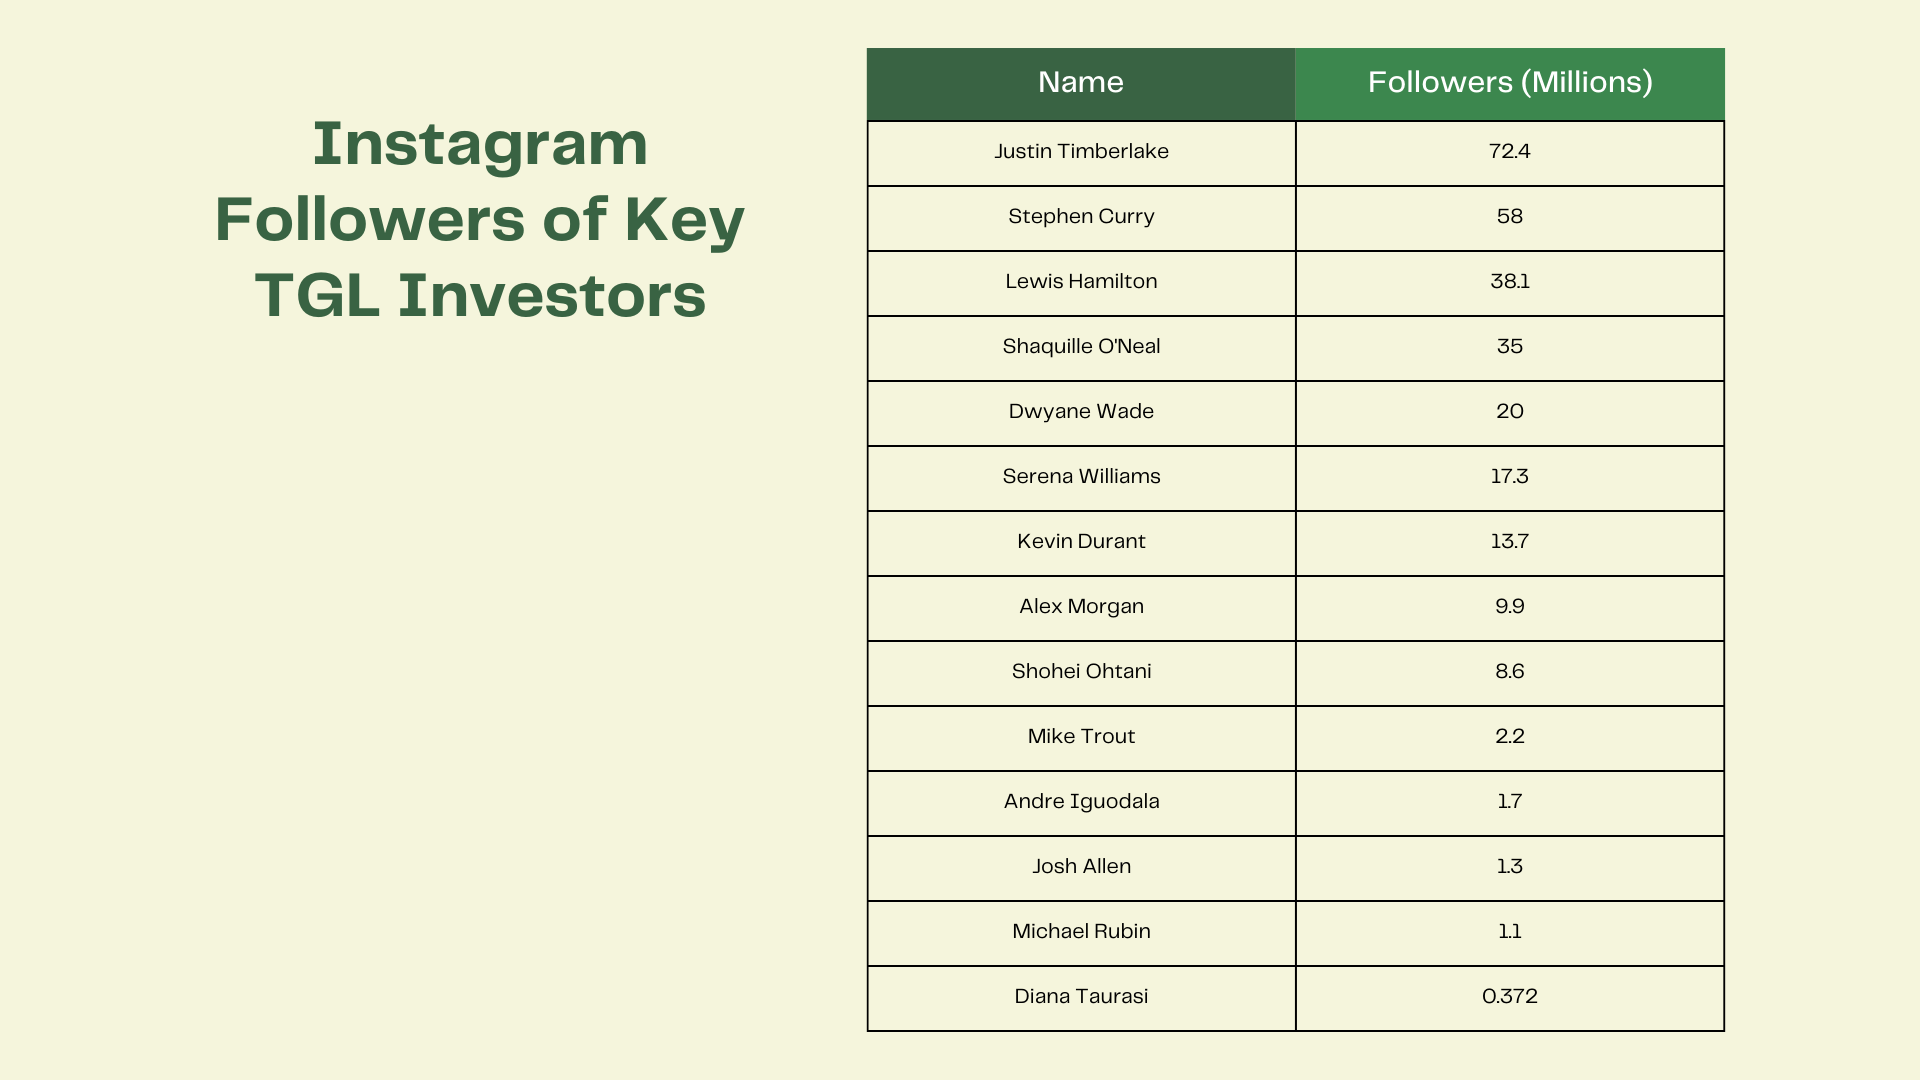This screenshot has width=1920, height=1080.
Task: Click the 58 followers cell
Action: (1509, 217)
